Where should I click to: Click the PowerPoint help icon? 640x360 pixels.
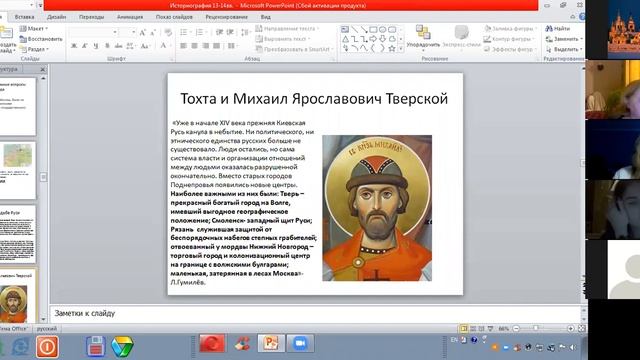coord(582,17)
